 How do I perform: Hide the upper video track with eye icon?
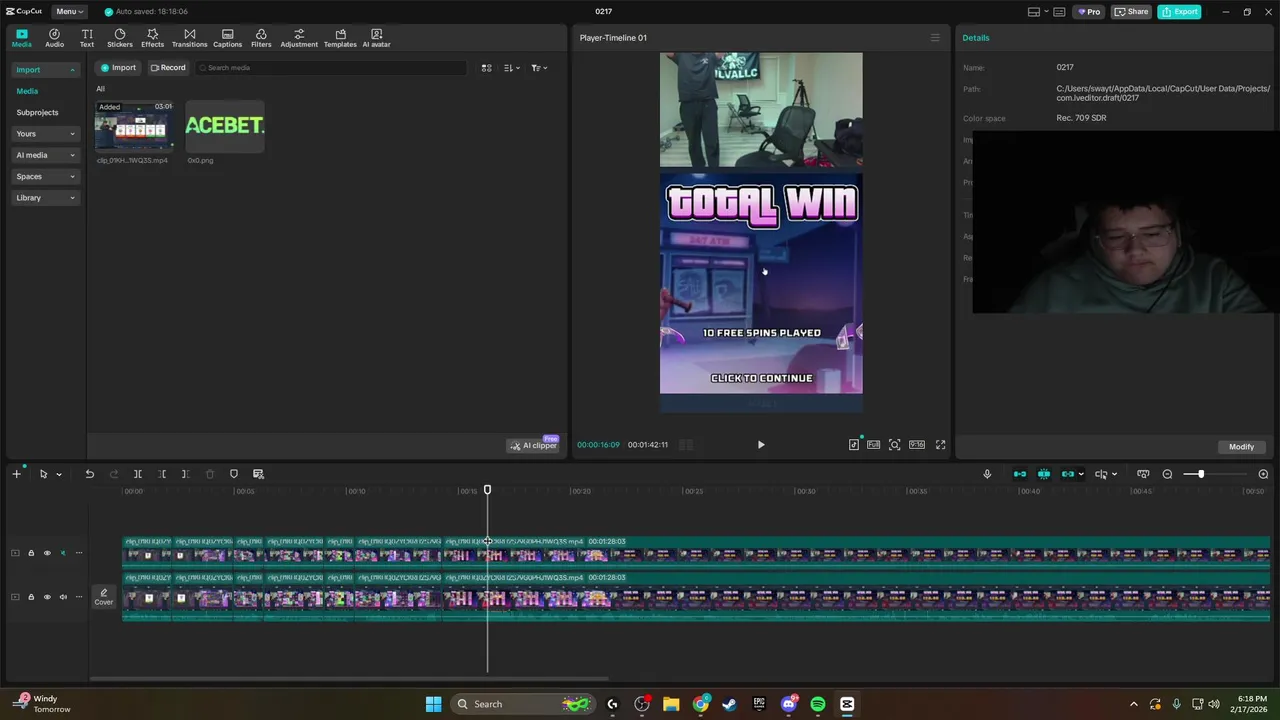pyautogui.click(x=47, y=553)
